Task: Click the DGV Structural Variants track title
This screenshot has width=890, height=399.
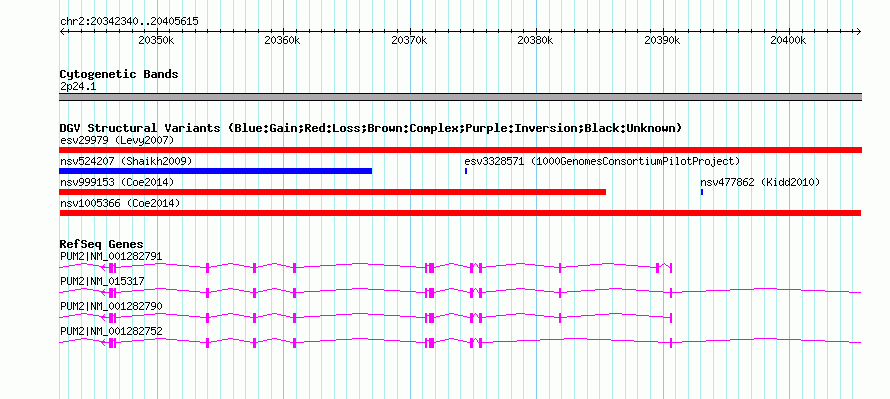Action: pos(371,128)
